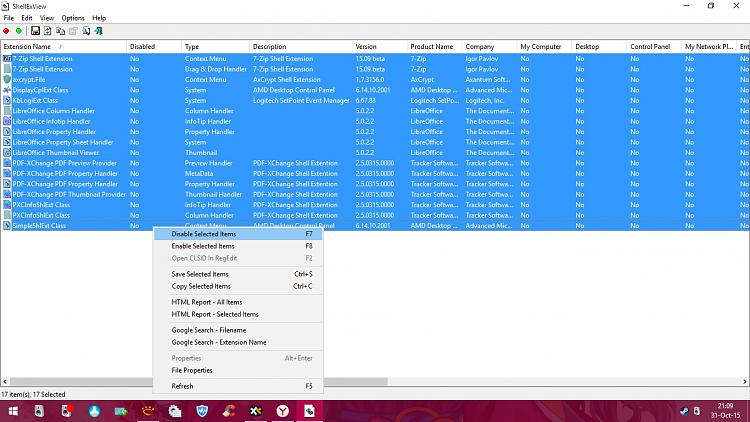Select the SimpleShlExt Class row
750x422 pixels.
tap(375, 226)
